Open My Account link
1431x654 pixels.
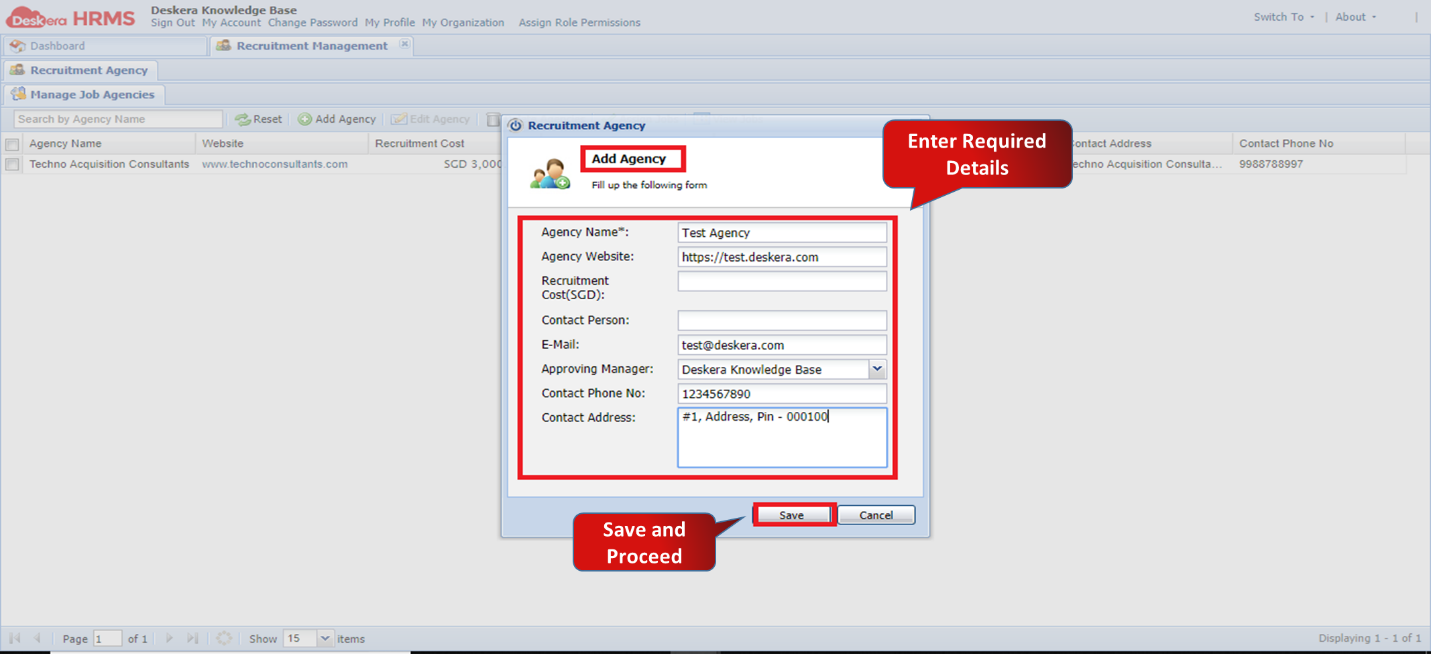click(x=231, y=23)
